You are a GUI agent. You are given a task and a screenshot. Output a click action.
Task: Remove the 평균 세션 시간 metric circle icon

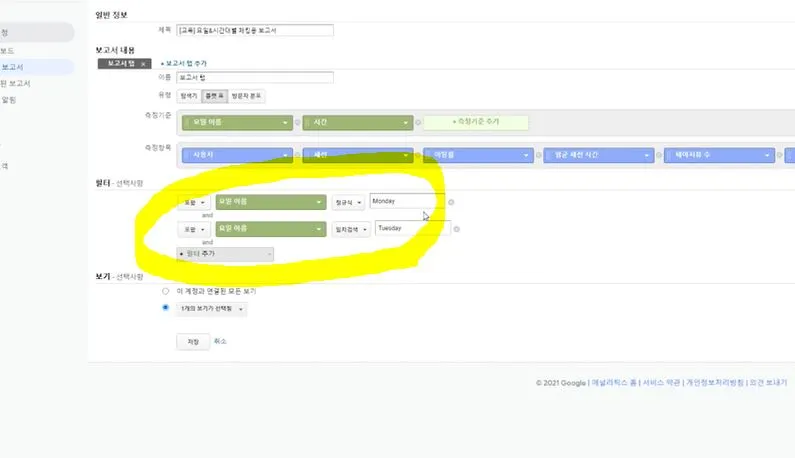coord(659,155)
